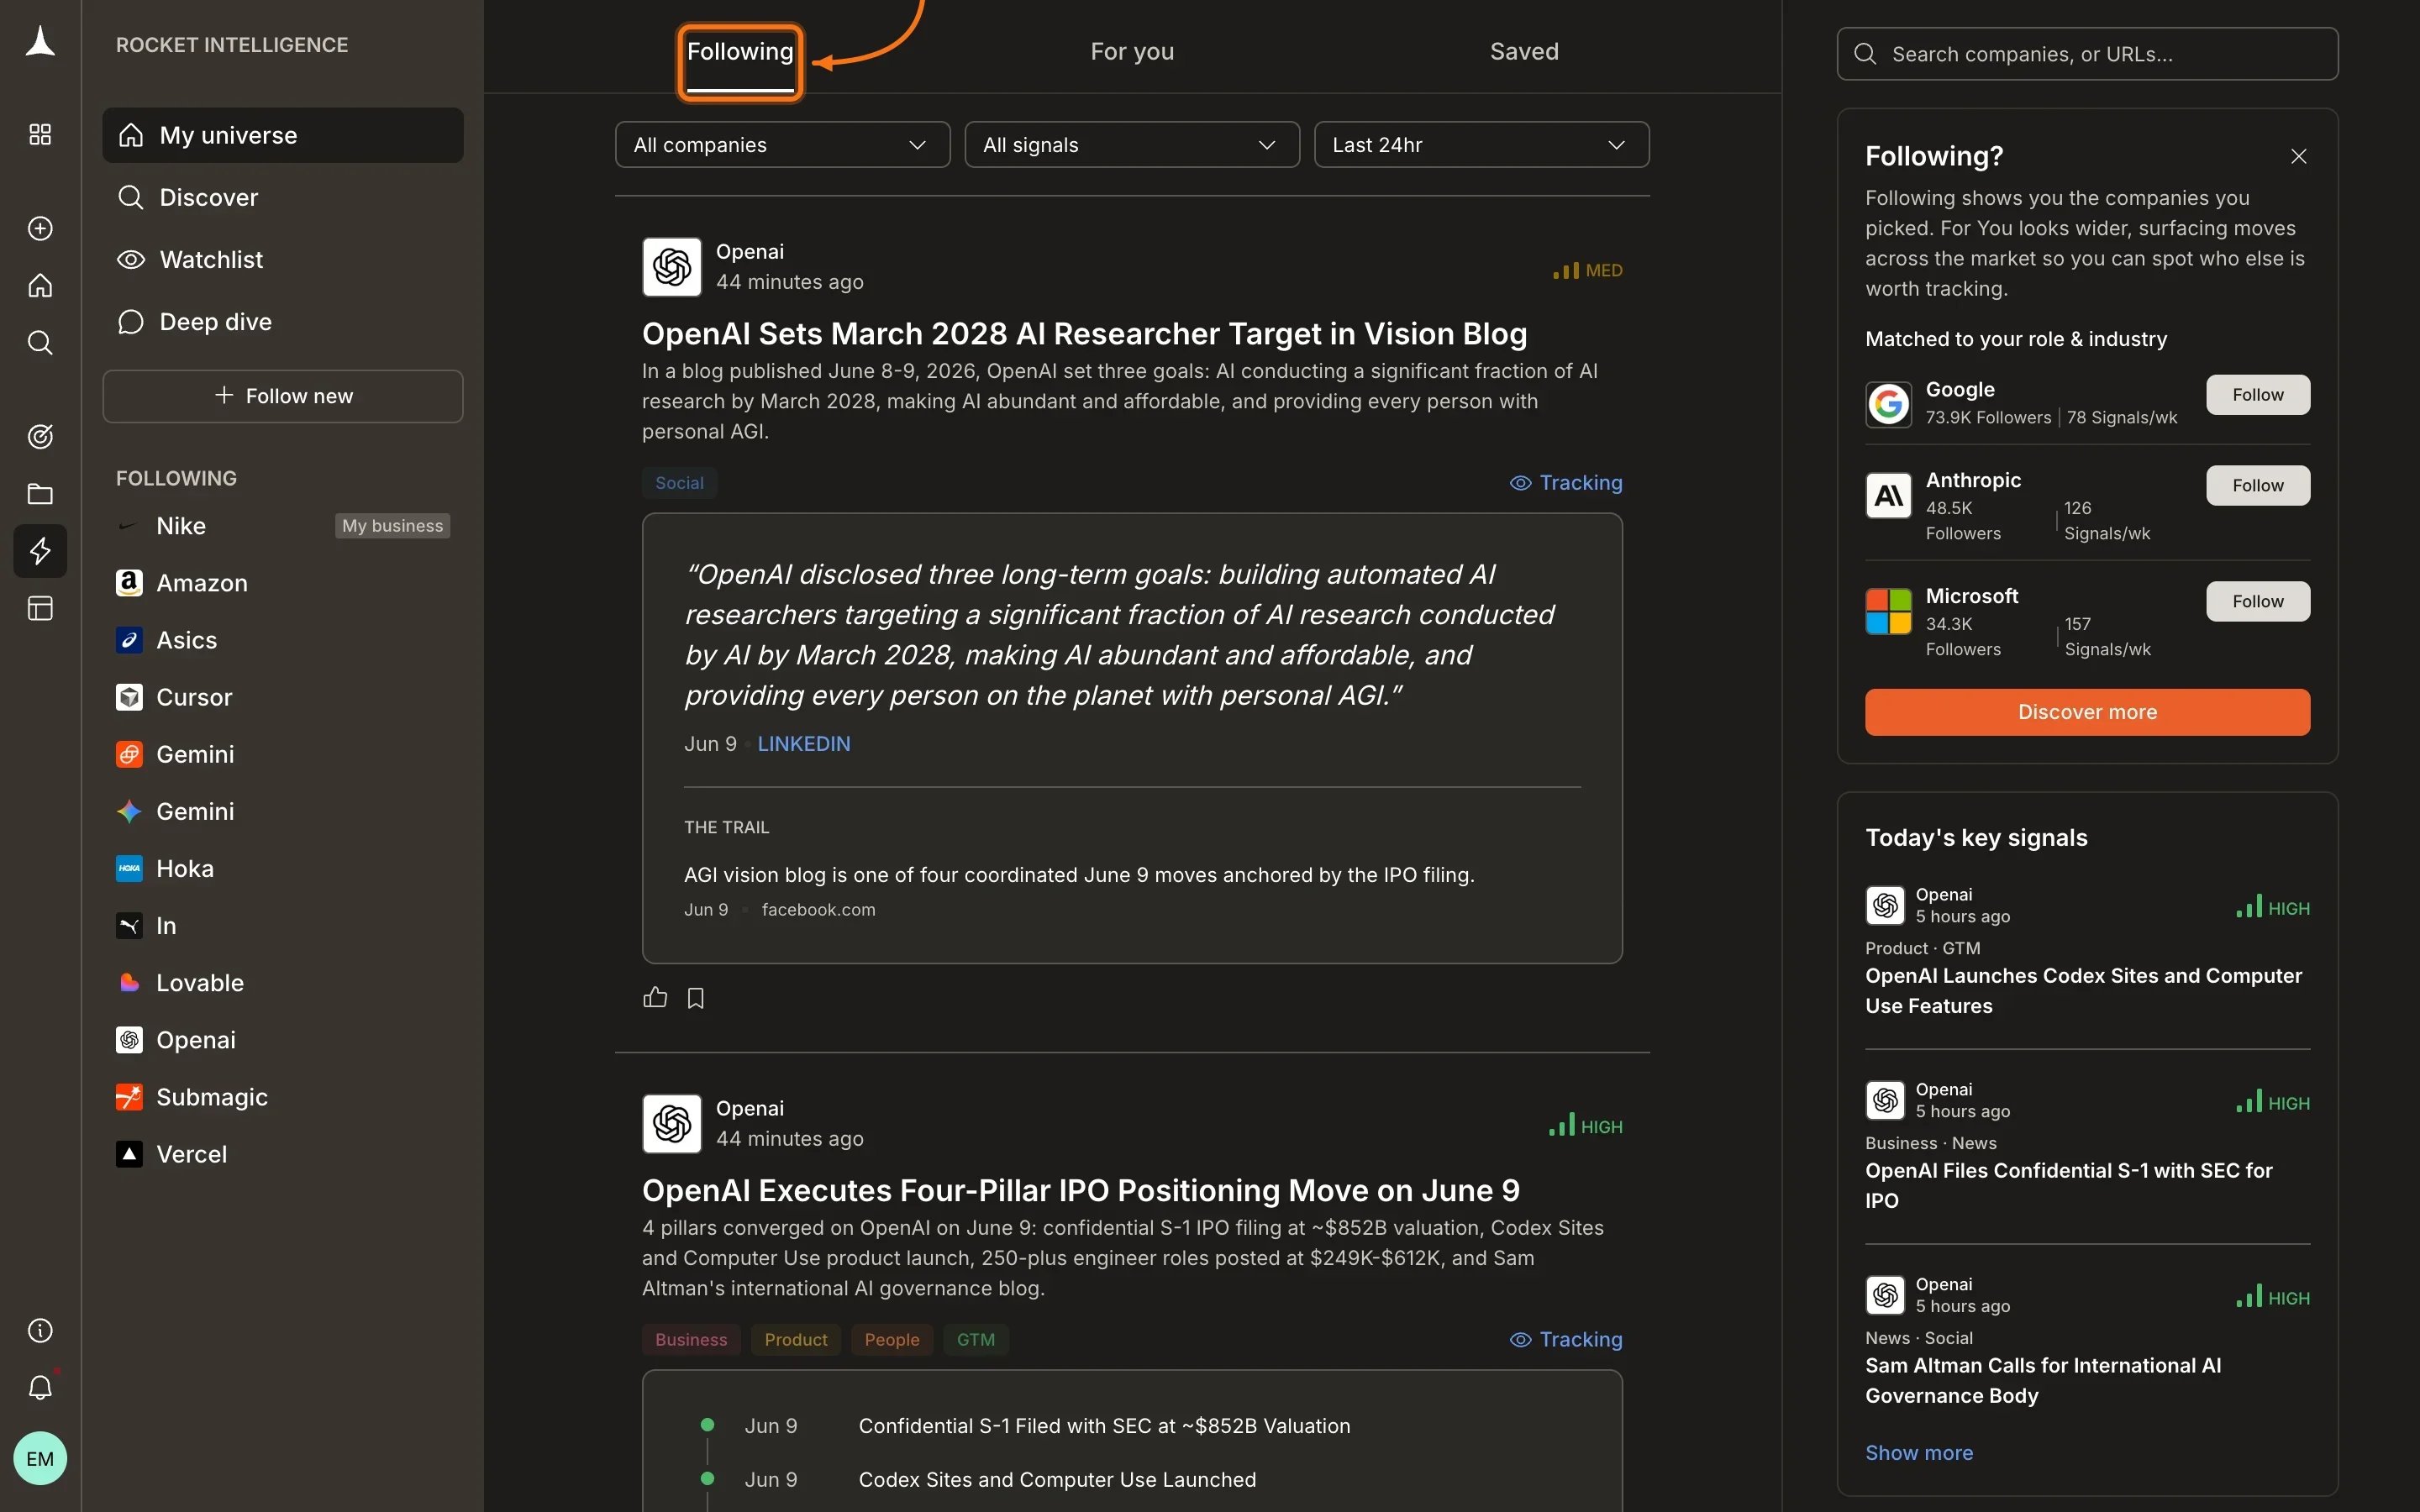Click the Microsoft logo in suggestions

pos(1888,611)
